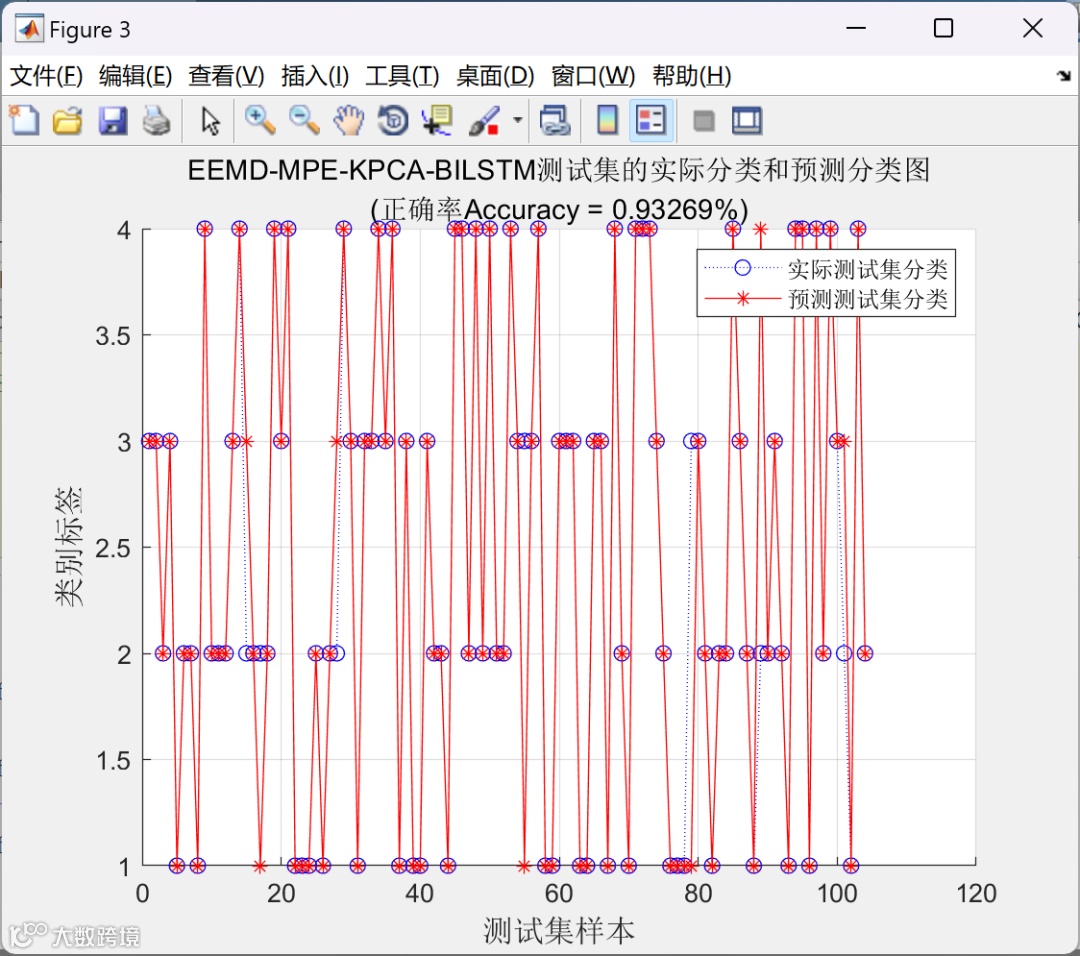The width and height of the screenshot is (1080, 956).
Task: Save the figure with the floppy disk icon
Action: (x=112, y=121)
